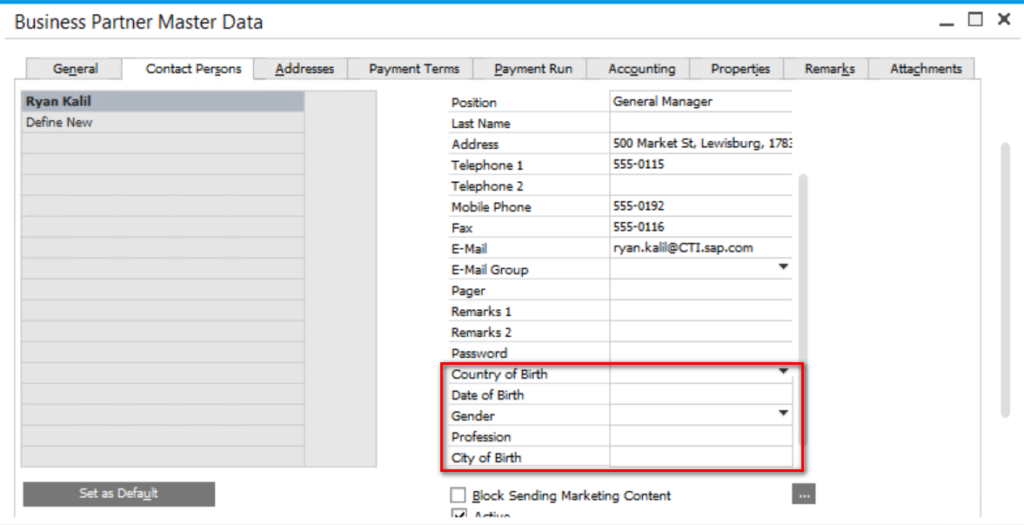Viewport: 1024px width, 525px height.
Task: Switch to the Payment Terms tab
Action: click(x=413, y=69)
